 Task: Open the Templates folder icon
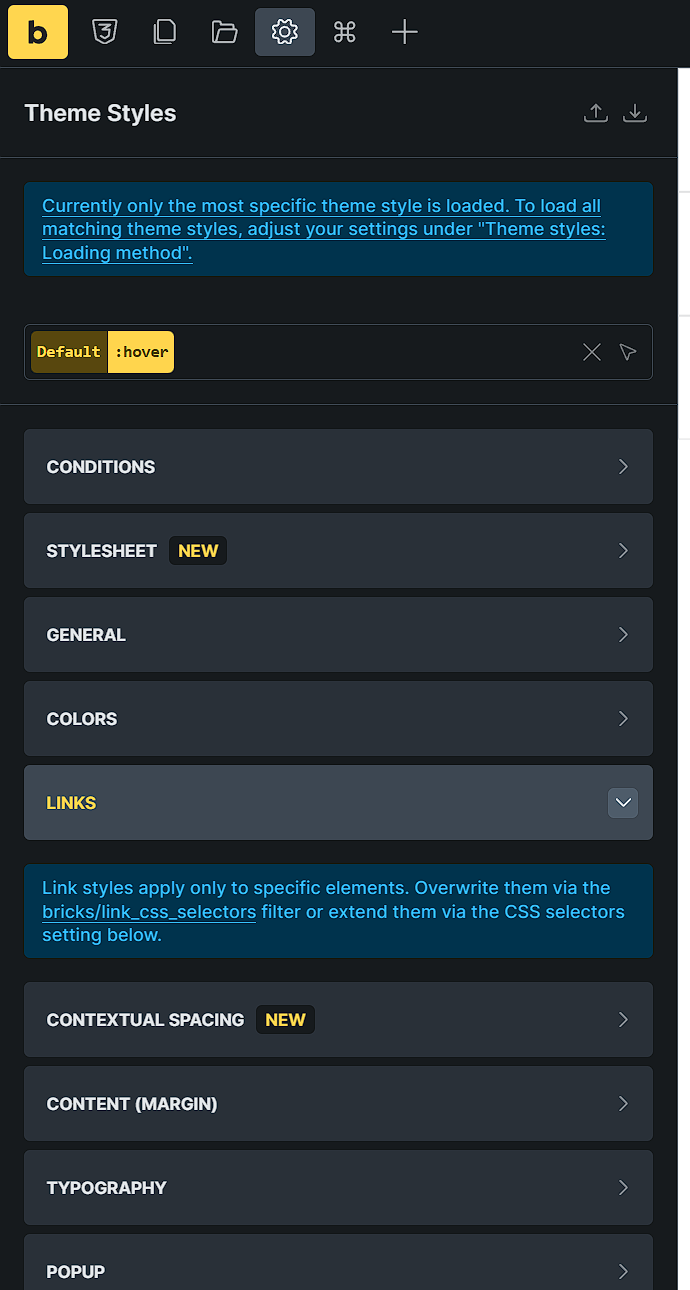click(x=225, y=32)
